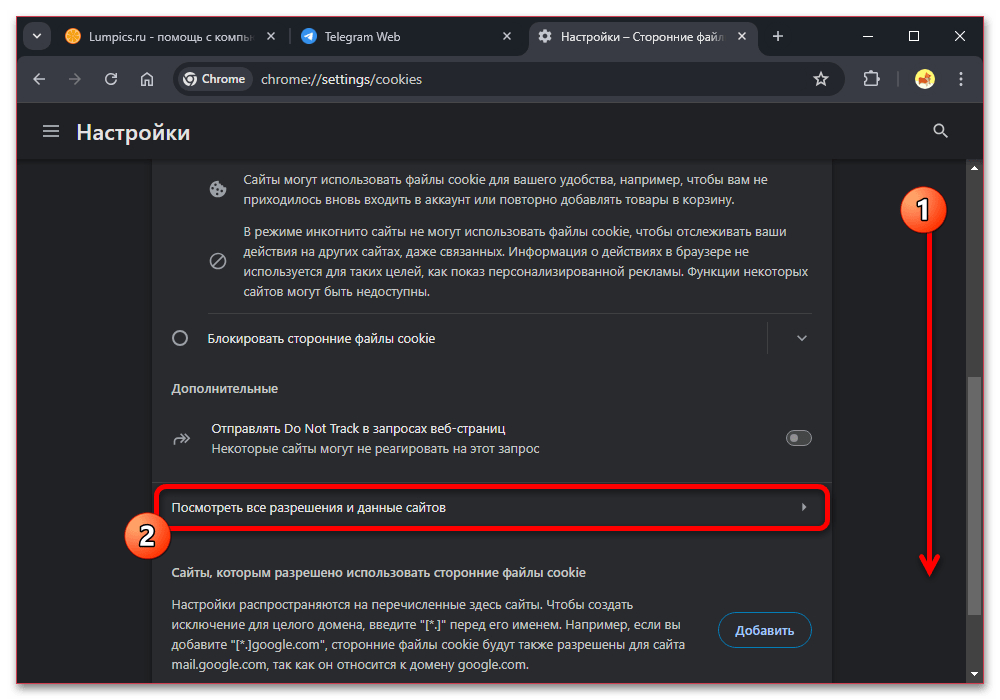Open the settings hamburger menu

tap(51, 132)
